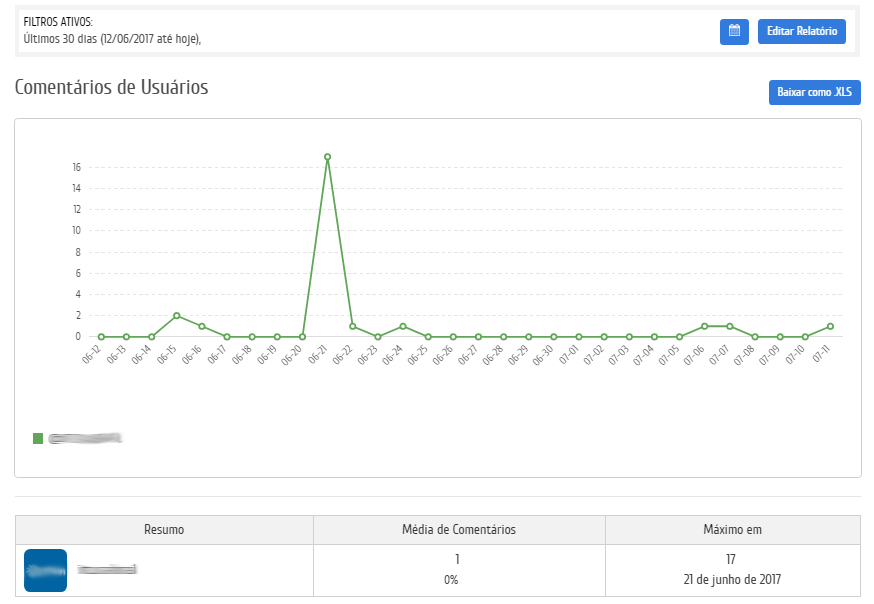Click the 21 de junho de 2017 date
874x604 pixels.
[x=732, y=580]
